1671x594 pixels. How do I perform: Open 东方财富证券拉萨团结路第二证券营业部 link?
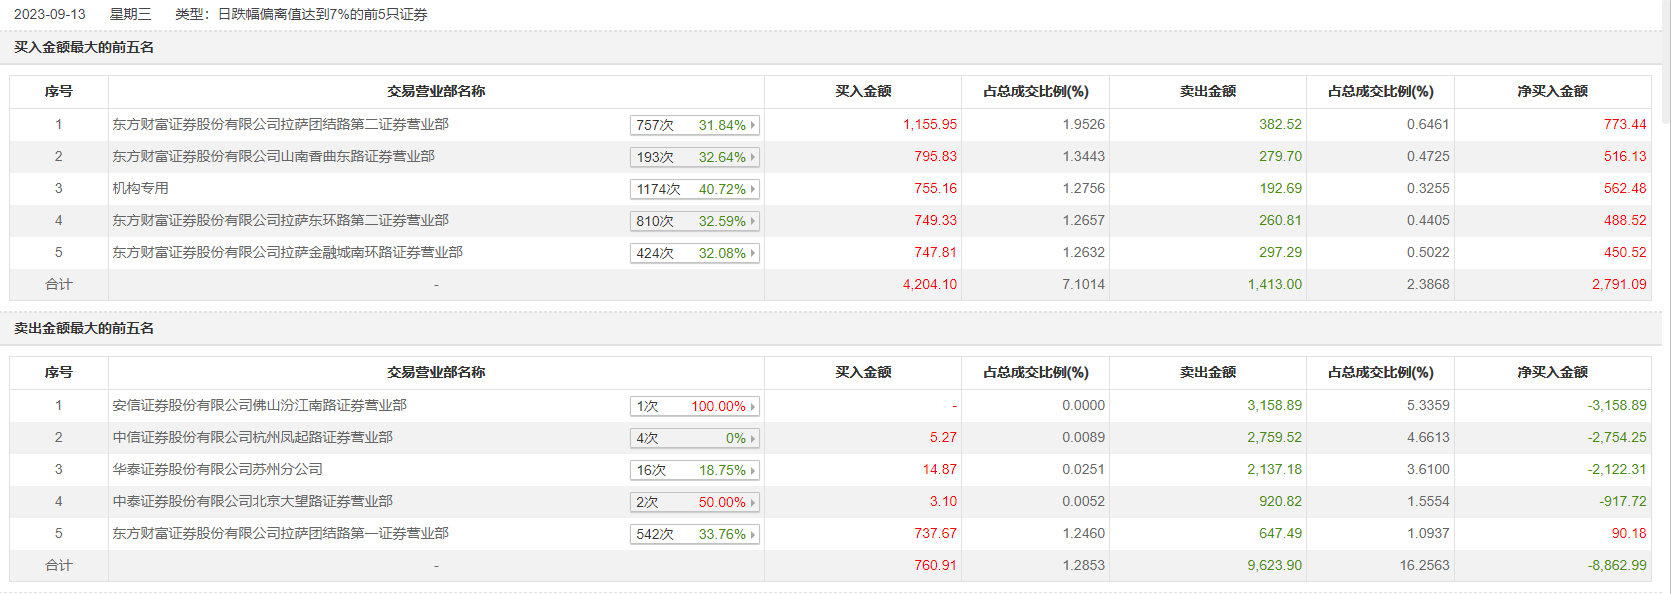[280, 125]
